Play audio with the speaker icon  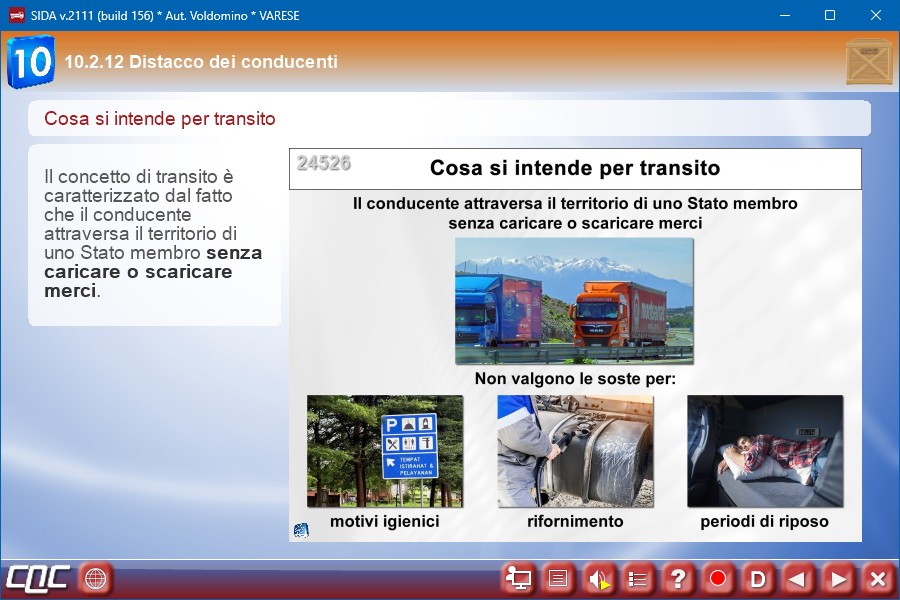[x=598, y=578]
